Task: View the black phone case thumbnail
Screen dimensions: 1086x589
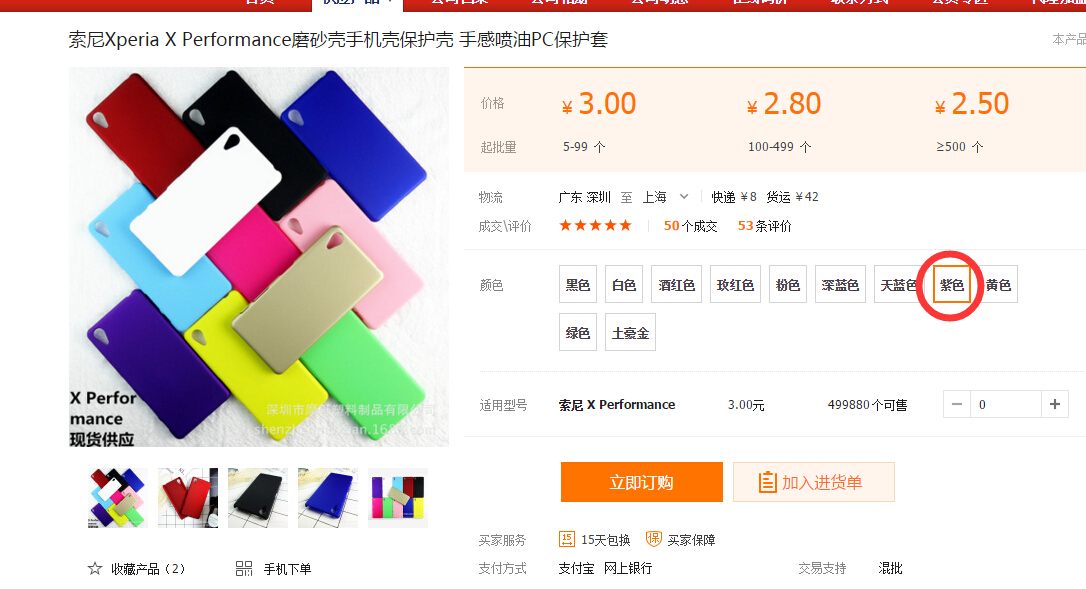Action: pos(258,498)
